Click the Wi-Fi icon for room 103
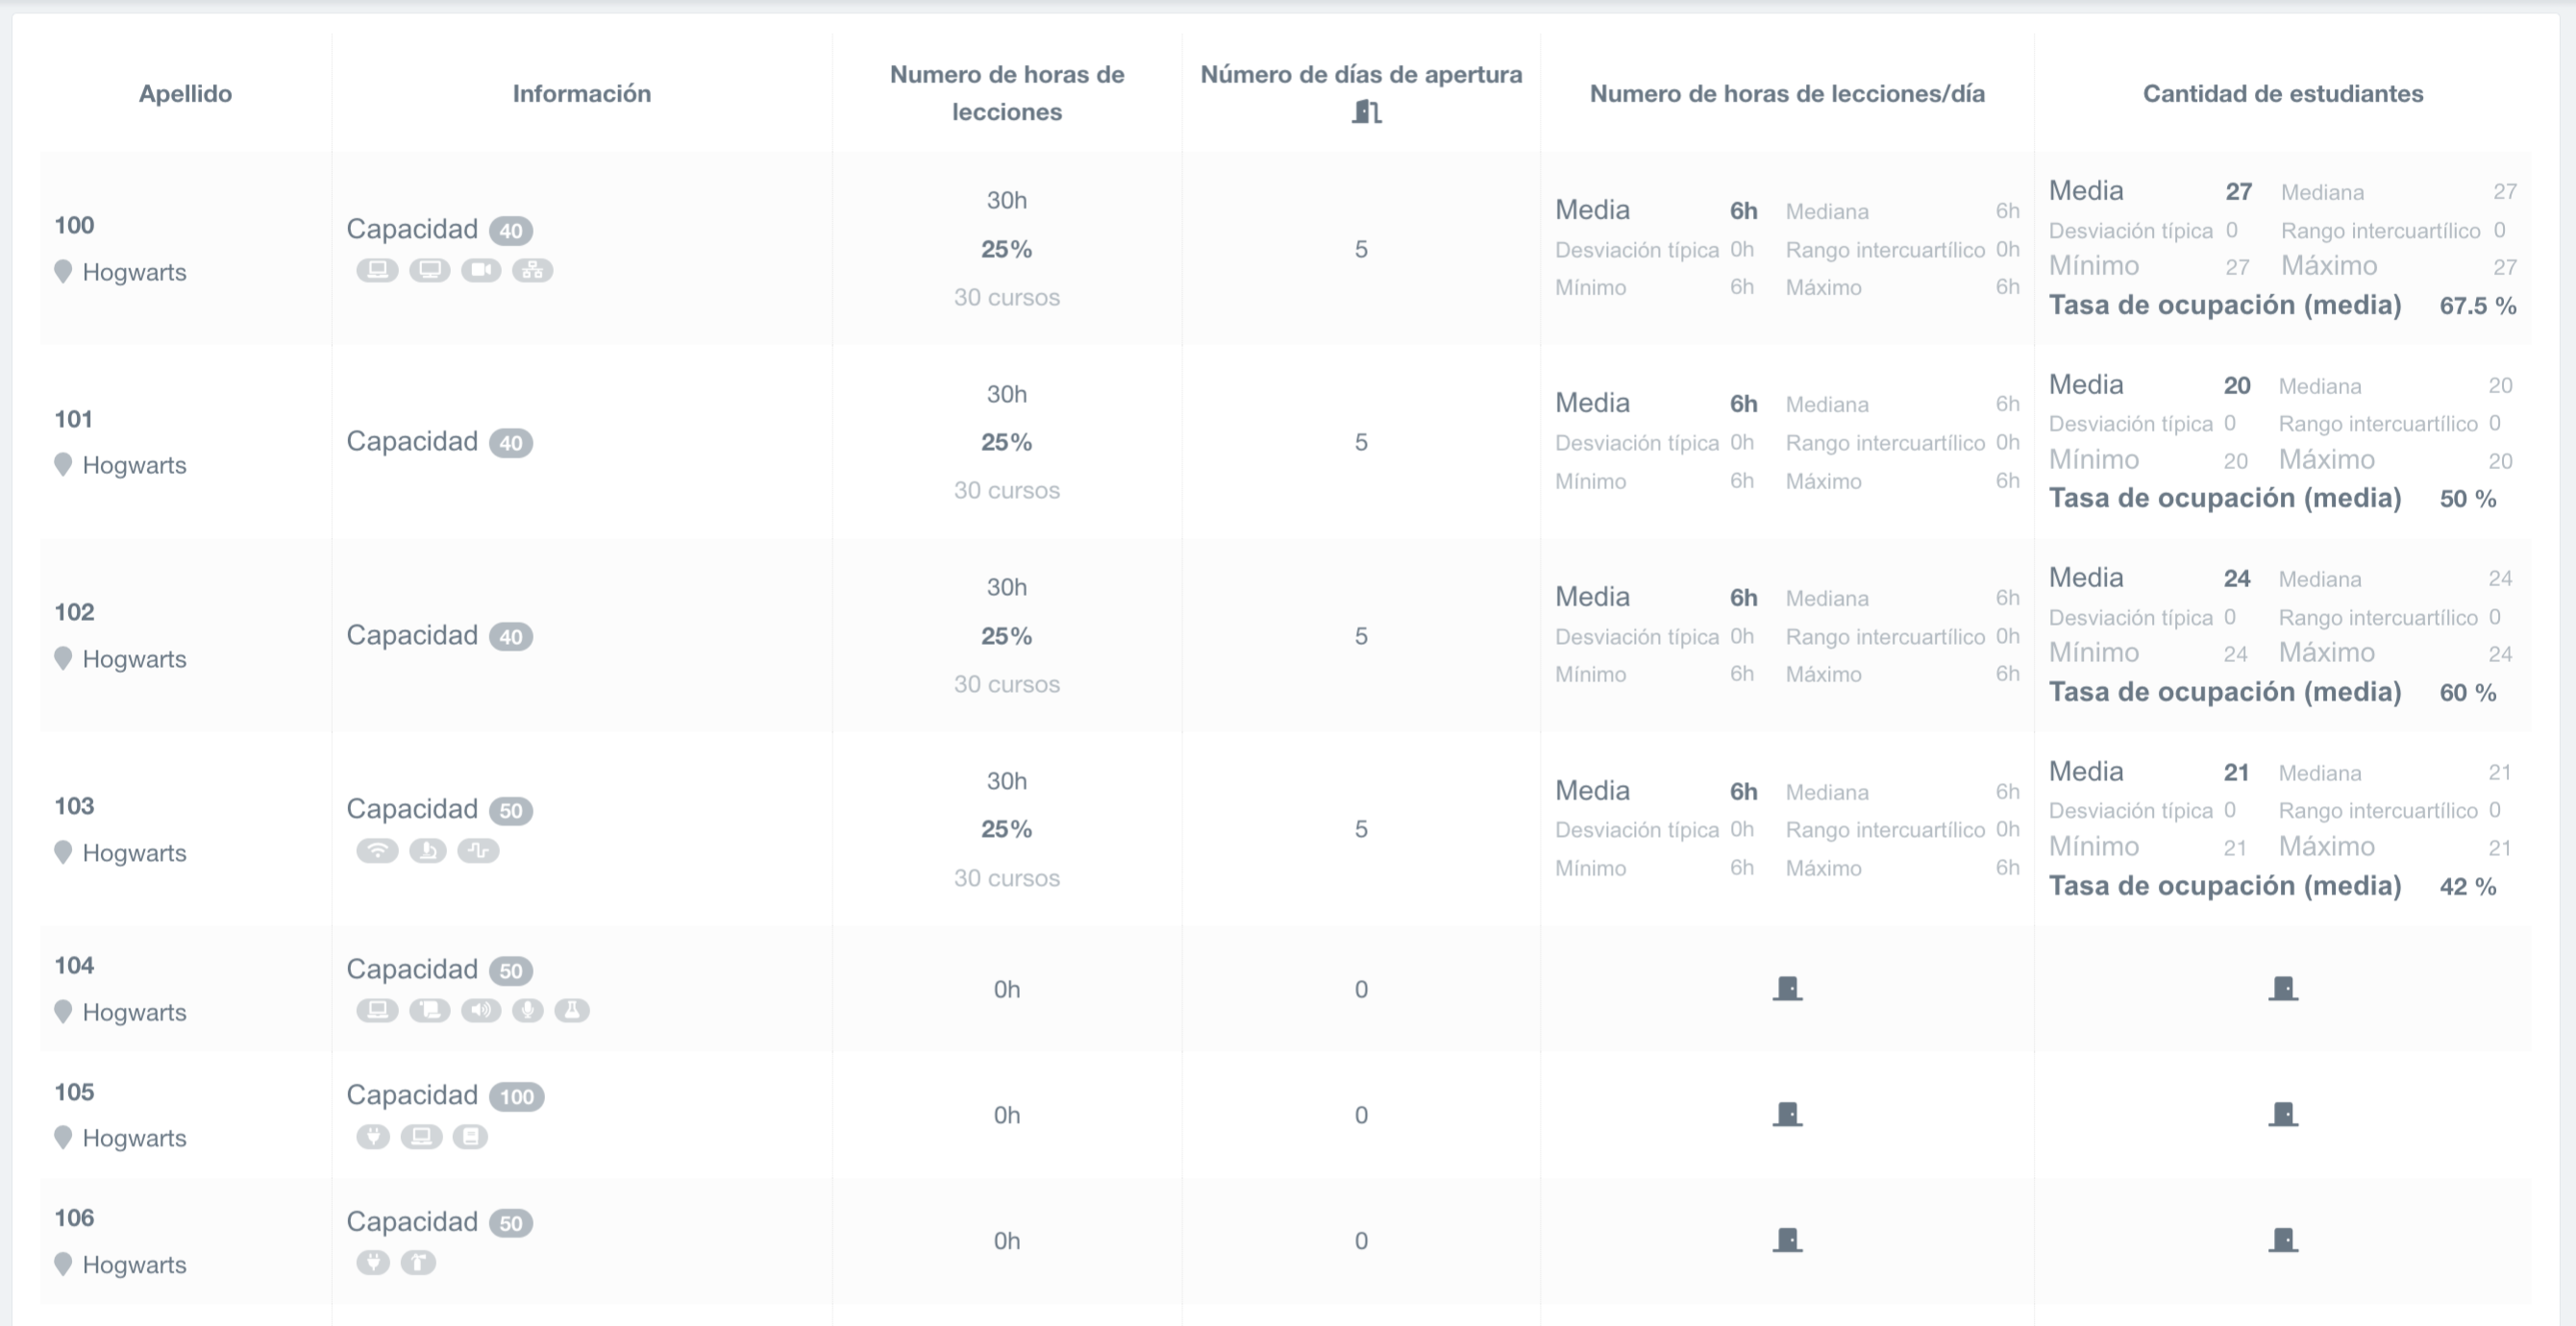This screenshot has height=1326, width=2576. tap(377, 851)
